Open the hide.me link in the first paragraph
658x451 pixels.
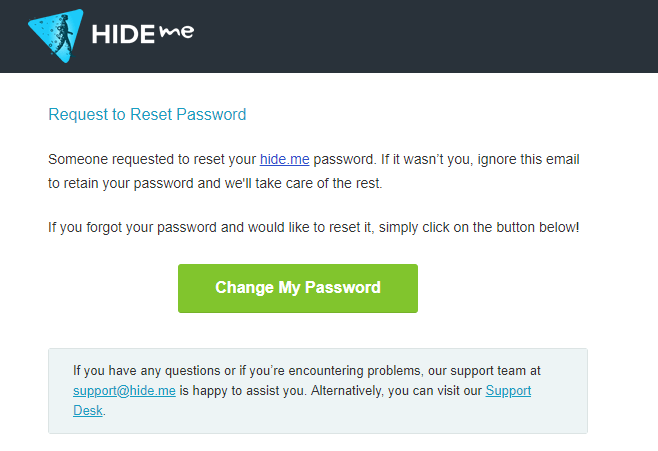[285, 159]
